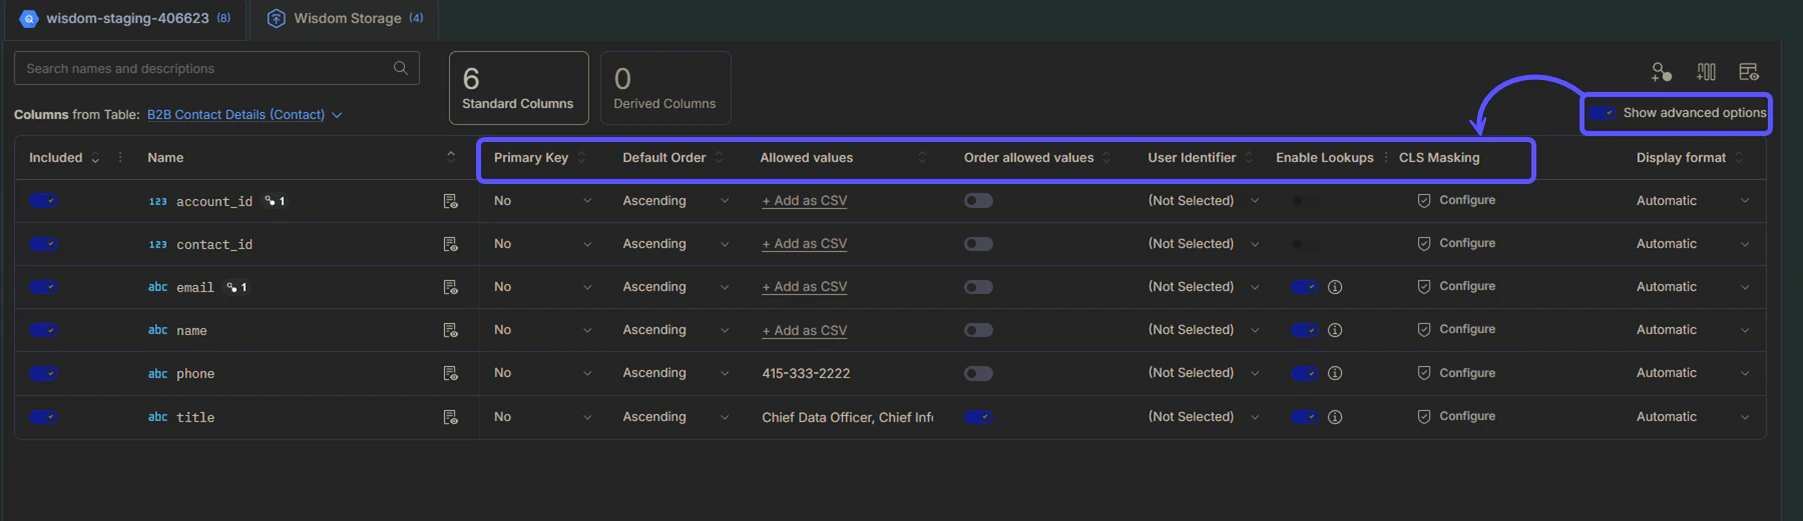Open description editor icon for title row

[450, 417]
